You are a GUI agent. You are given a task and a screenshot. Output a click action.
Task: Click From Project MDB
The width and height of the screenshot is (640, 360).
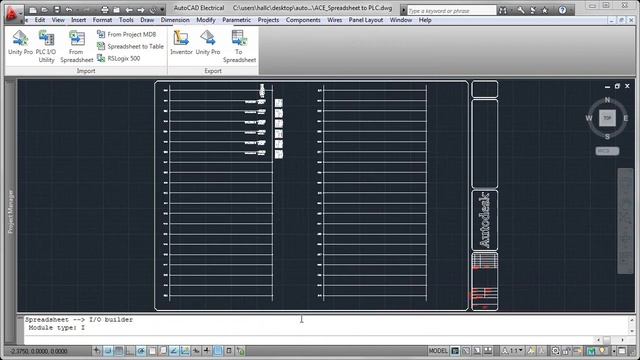point(127,34)
